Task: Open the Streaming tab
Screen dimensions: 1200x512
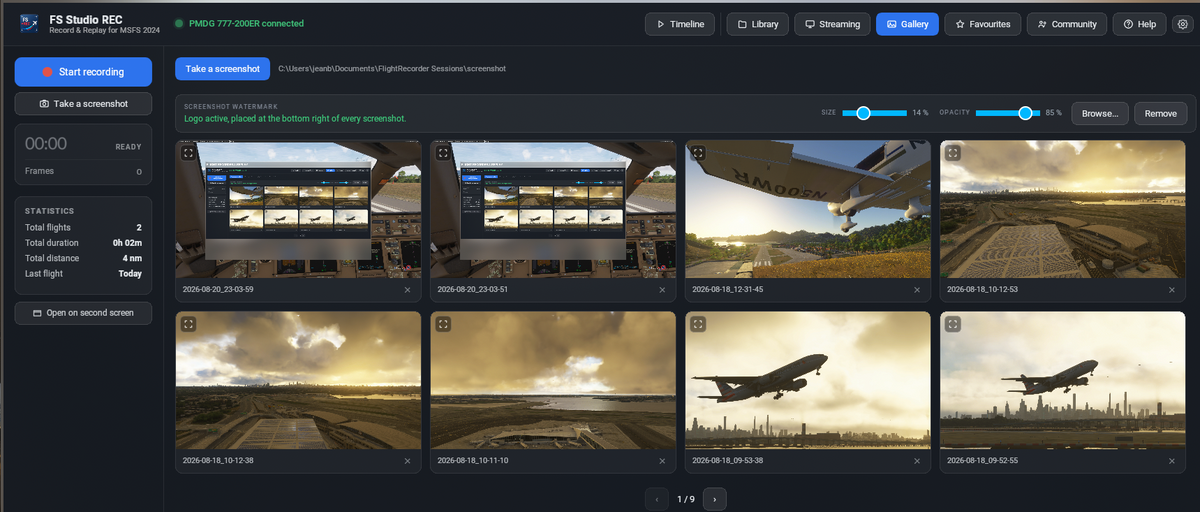Action: [x=832, y=24]
